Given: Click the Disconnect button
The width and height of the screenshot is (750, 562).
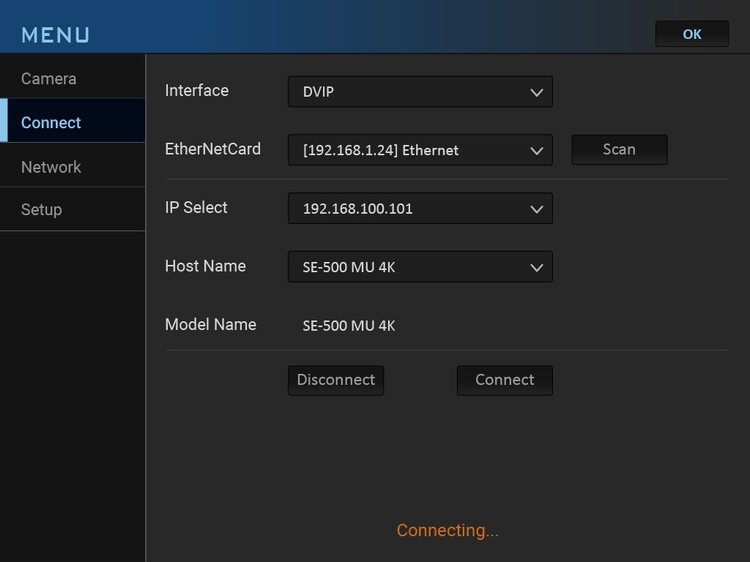Looking at the screenshot, I should pos(336,380).
